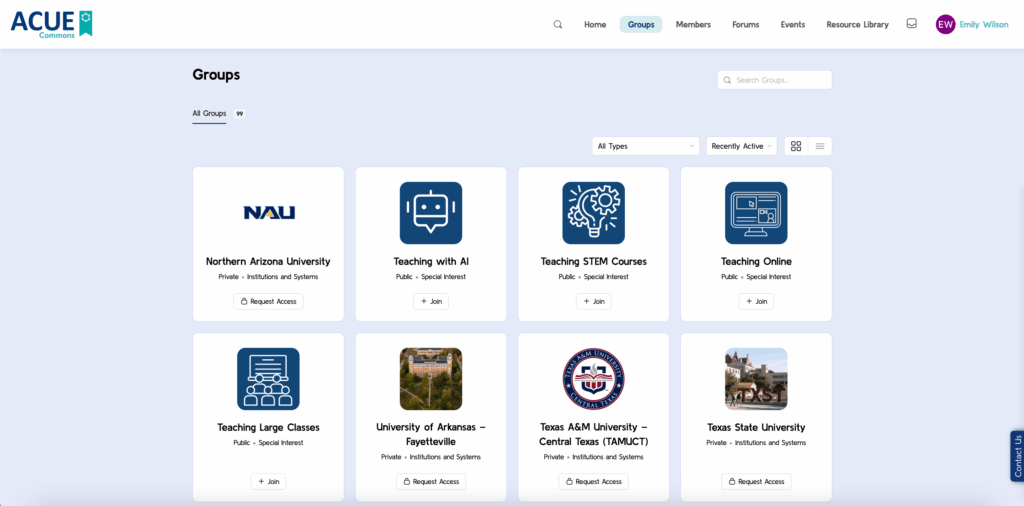Click the ACUE Commons logo
The height and width of the screenshot is (506, 1024).
tap(52, 24)
